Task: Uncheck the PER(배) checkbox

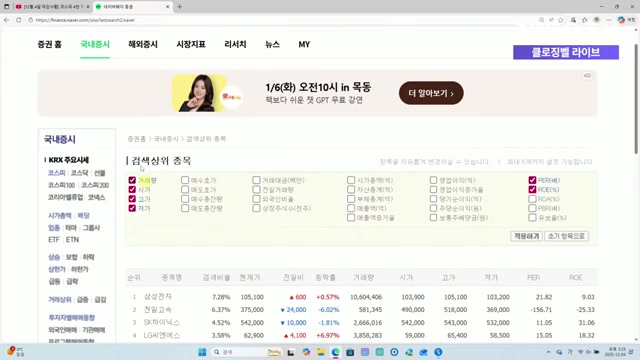Action: tap(532, 180)
